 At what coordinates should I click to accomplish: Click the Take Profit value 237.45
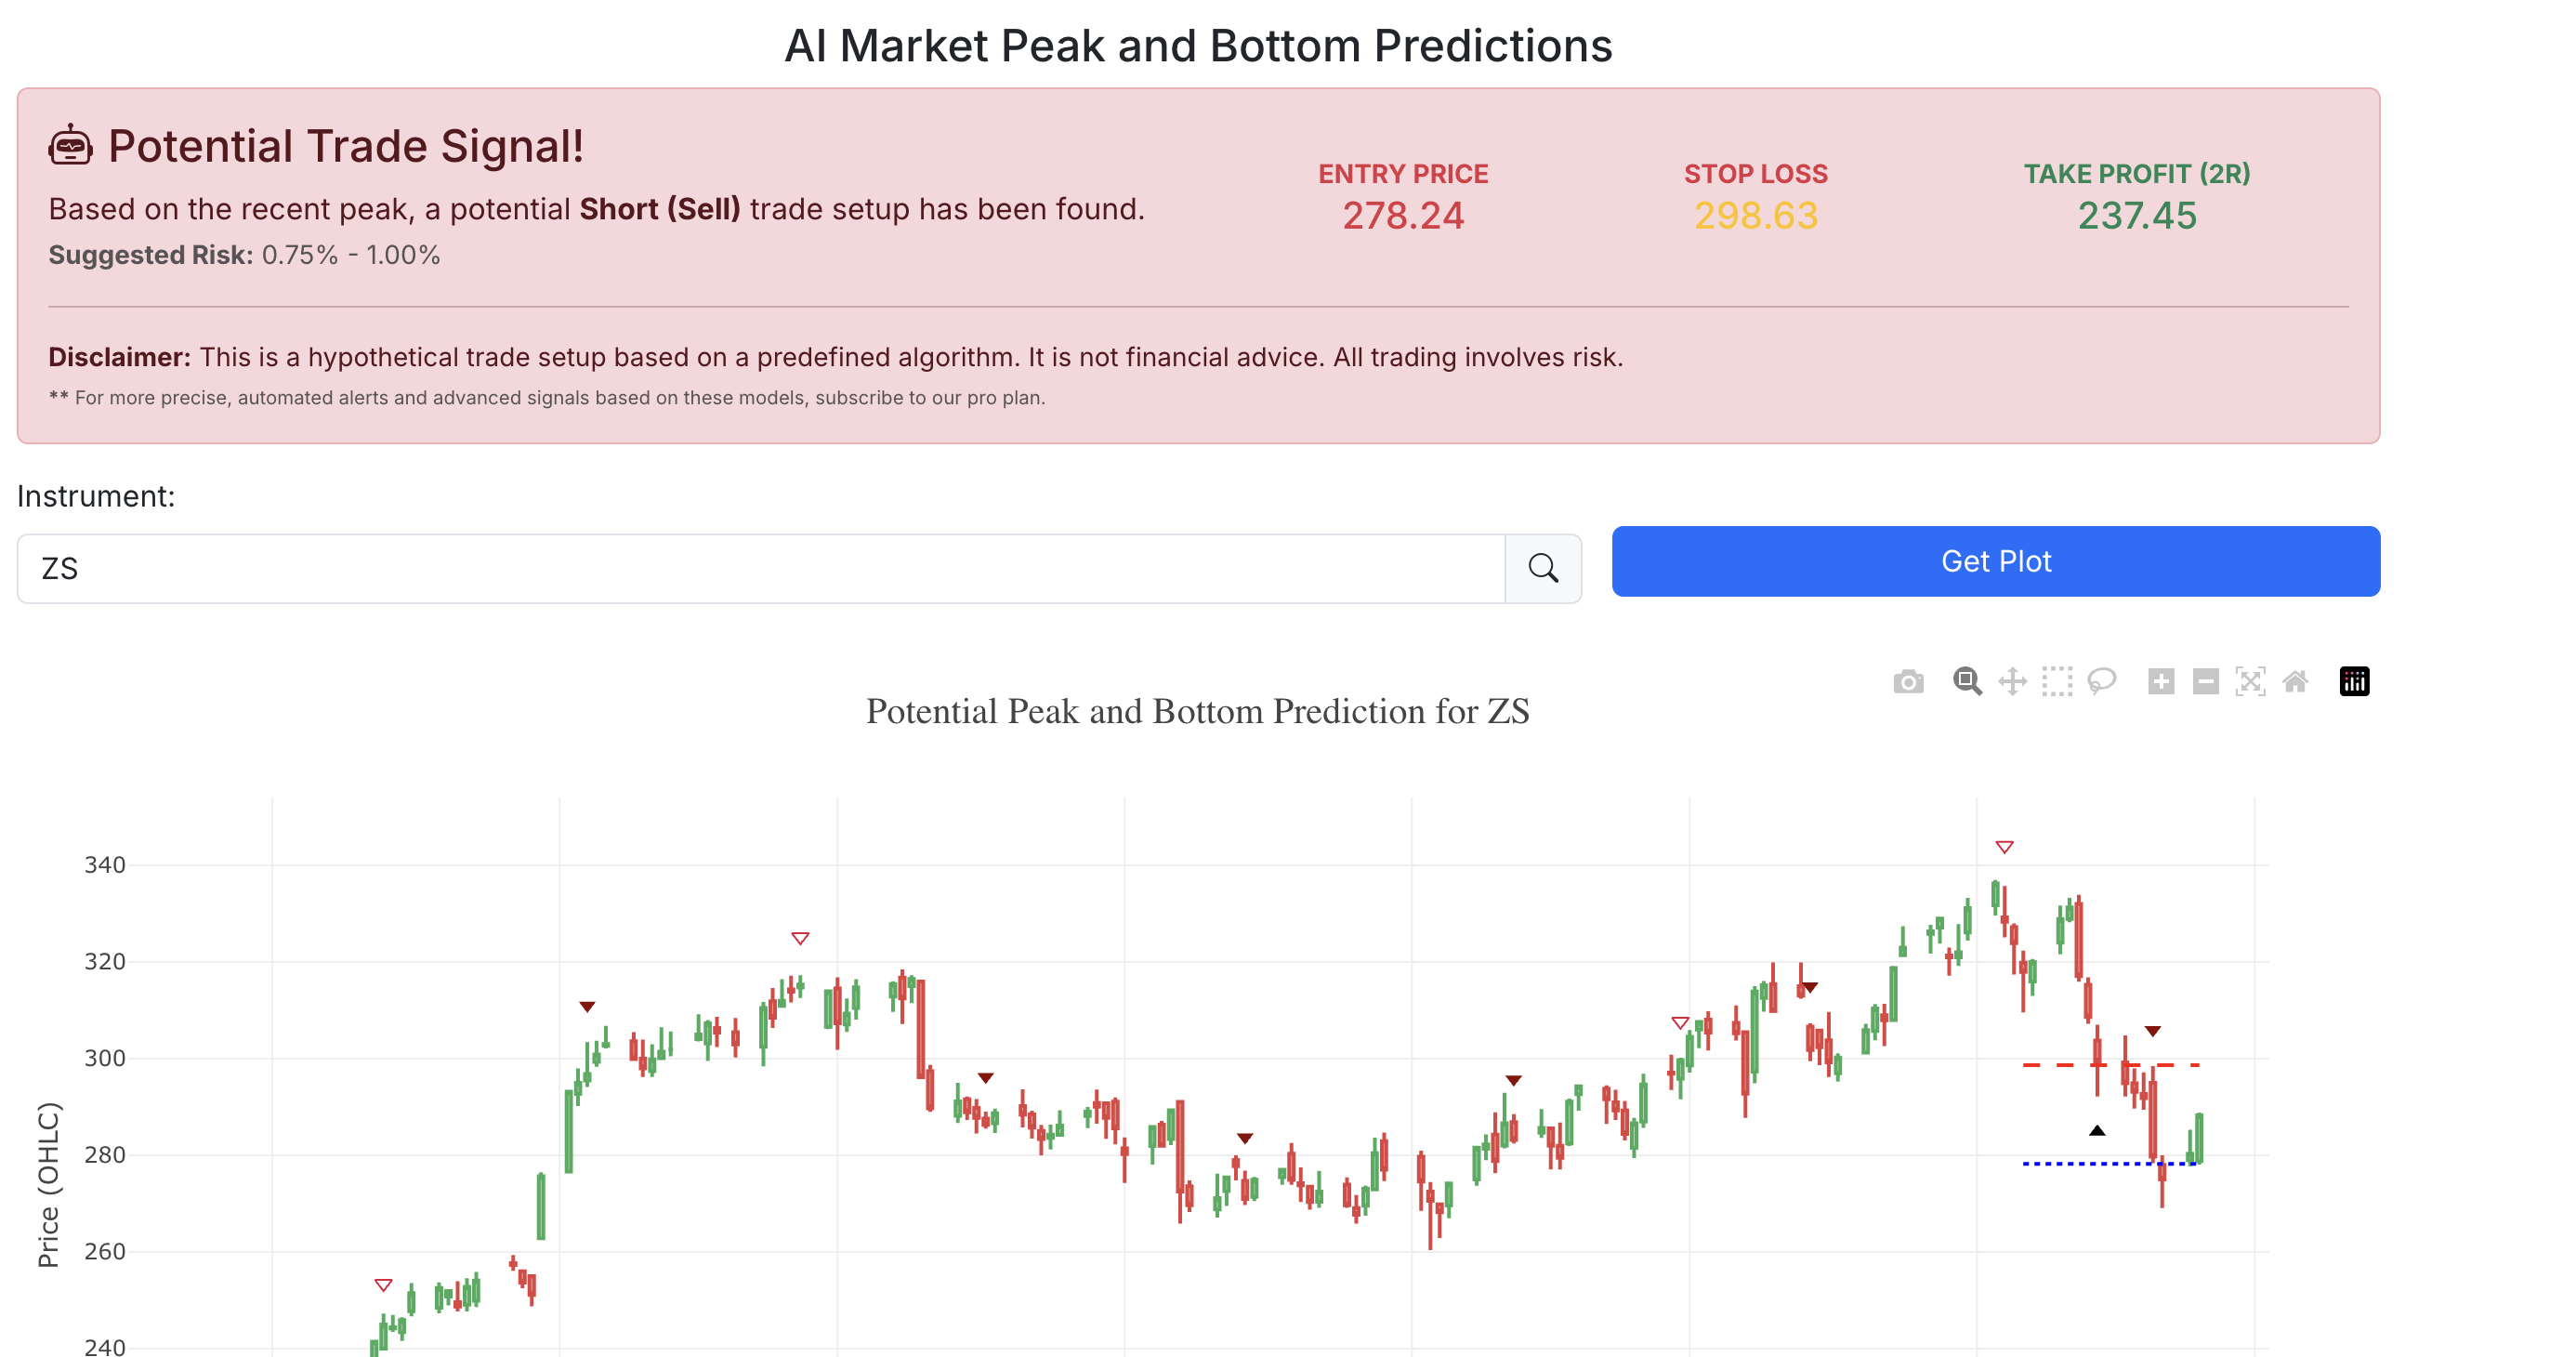point(2137,216)
